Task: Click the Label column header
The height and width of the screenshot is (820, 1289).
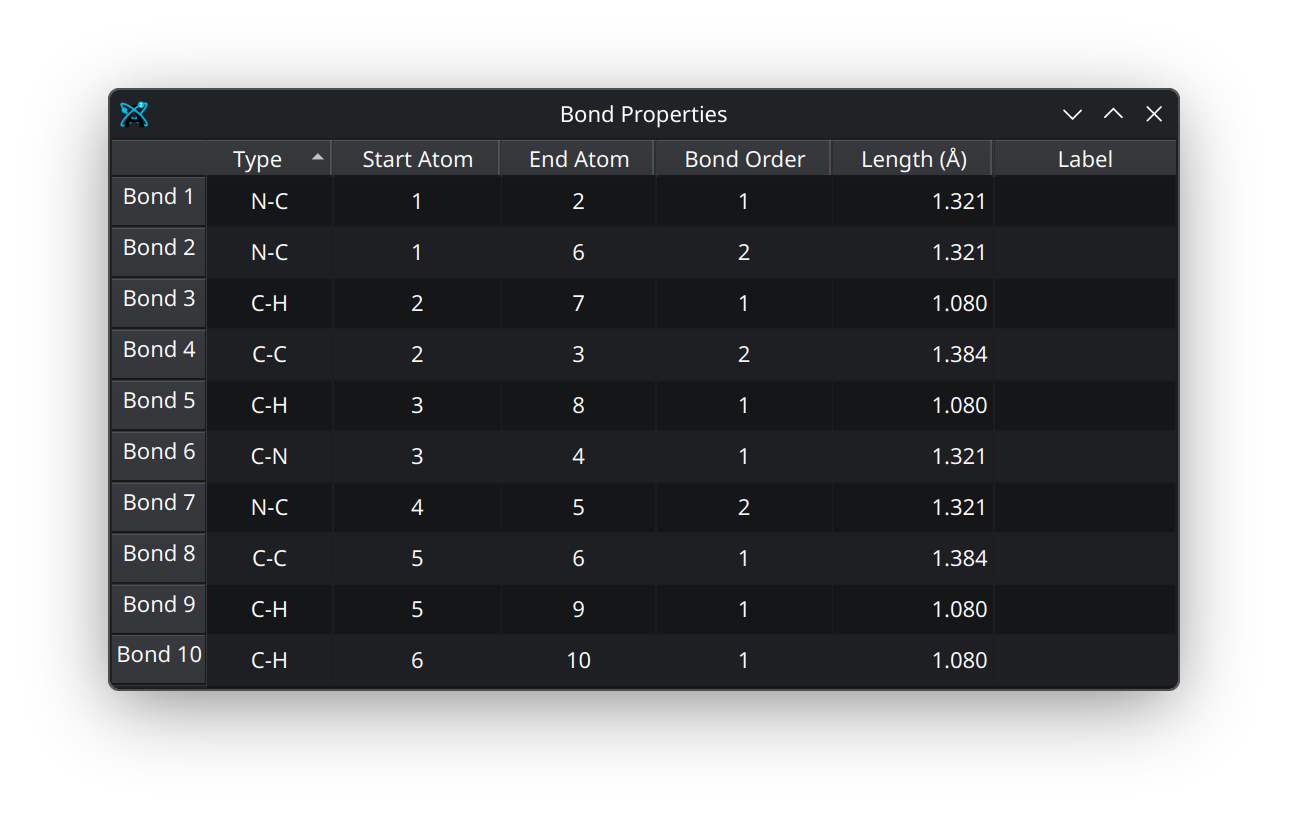Action: click(x=1085, y=159)
